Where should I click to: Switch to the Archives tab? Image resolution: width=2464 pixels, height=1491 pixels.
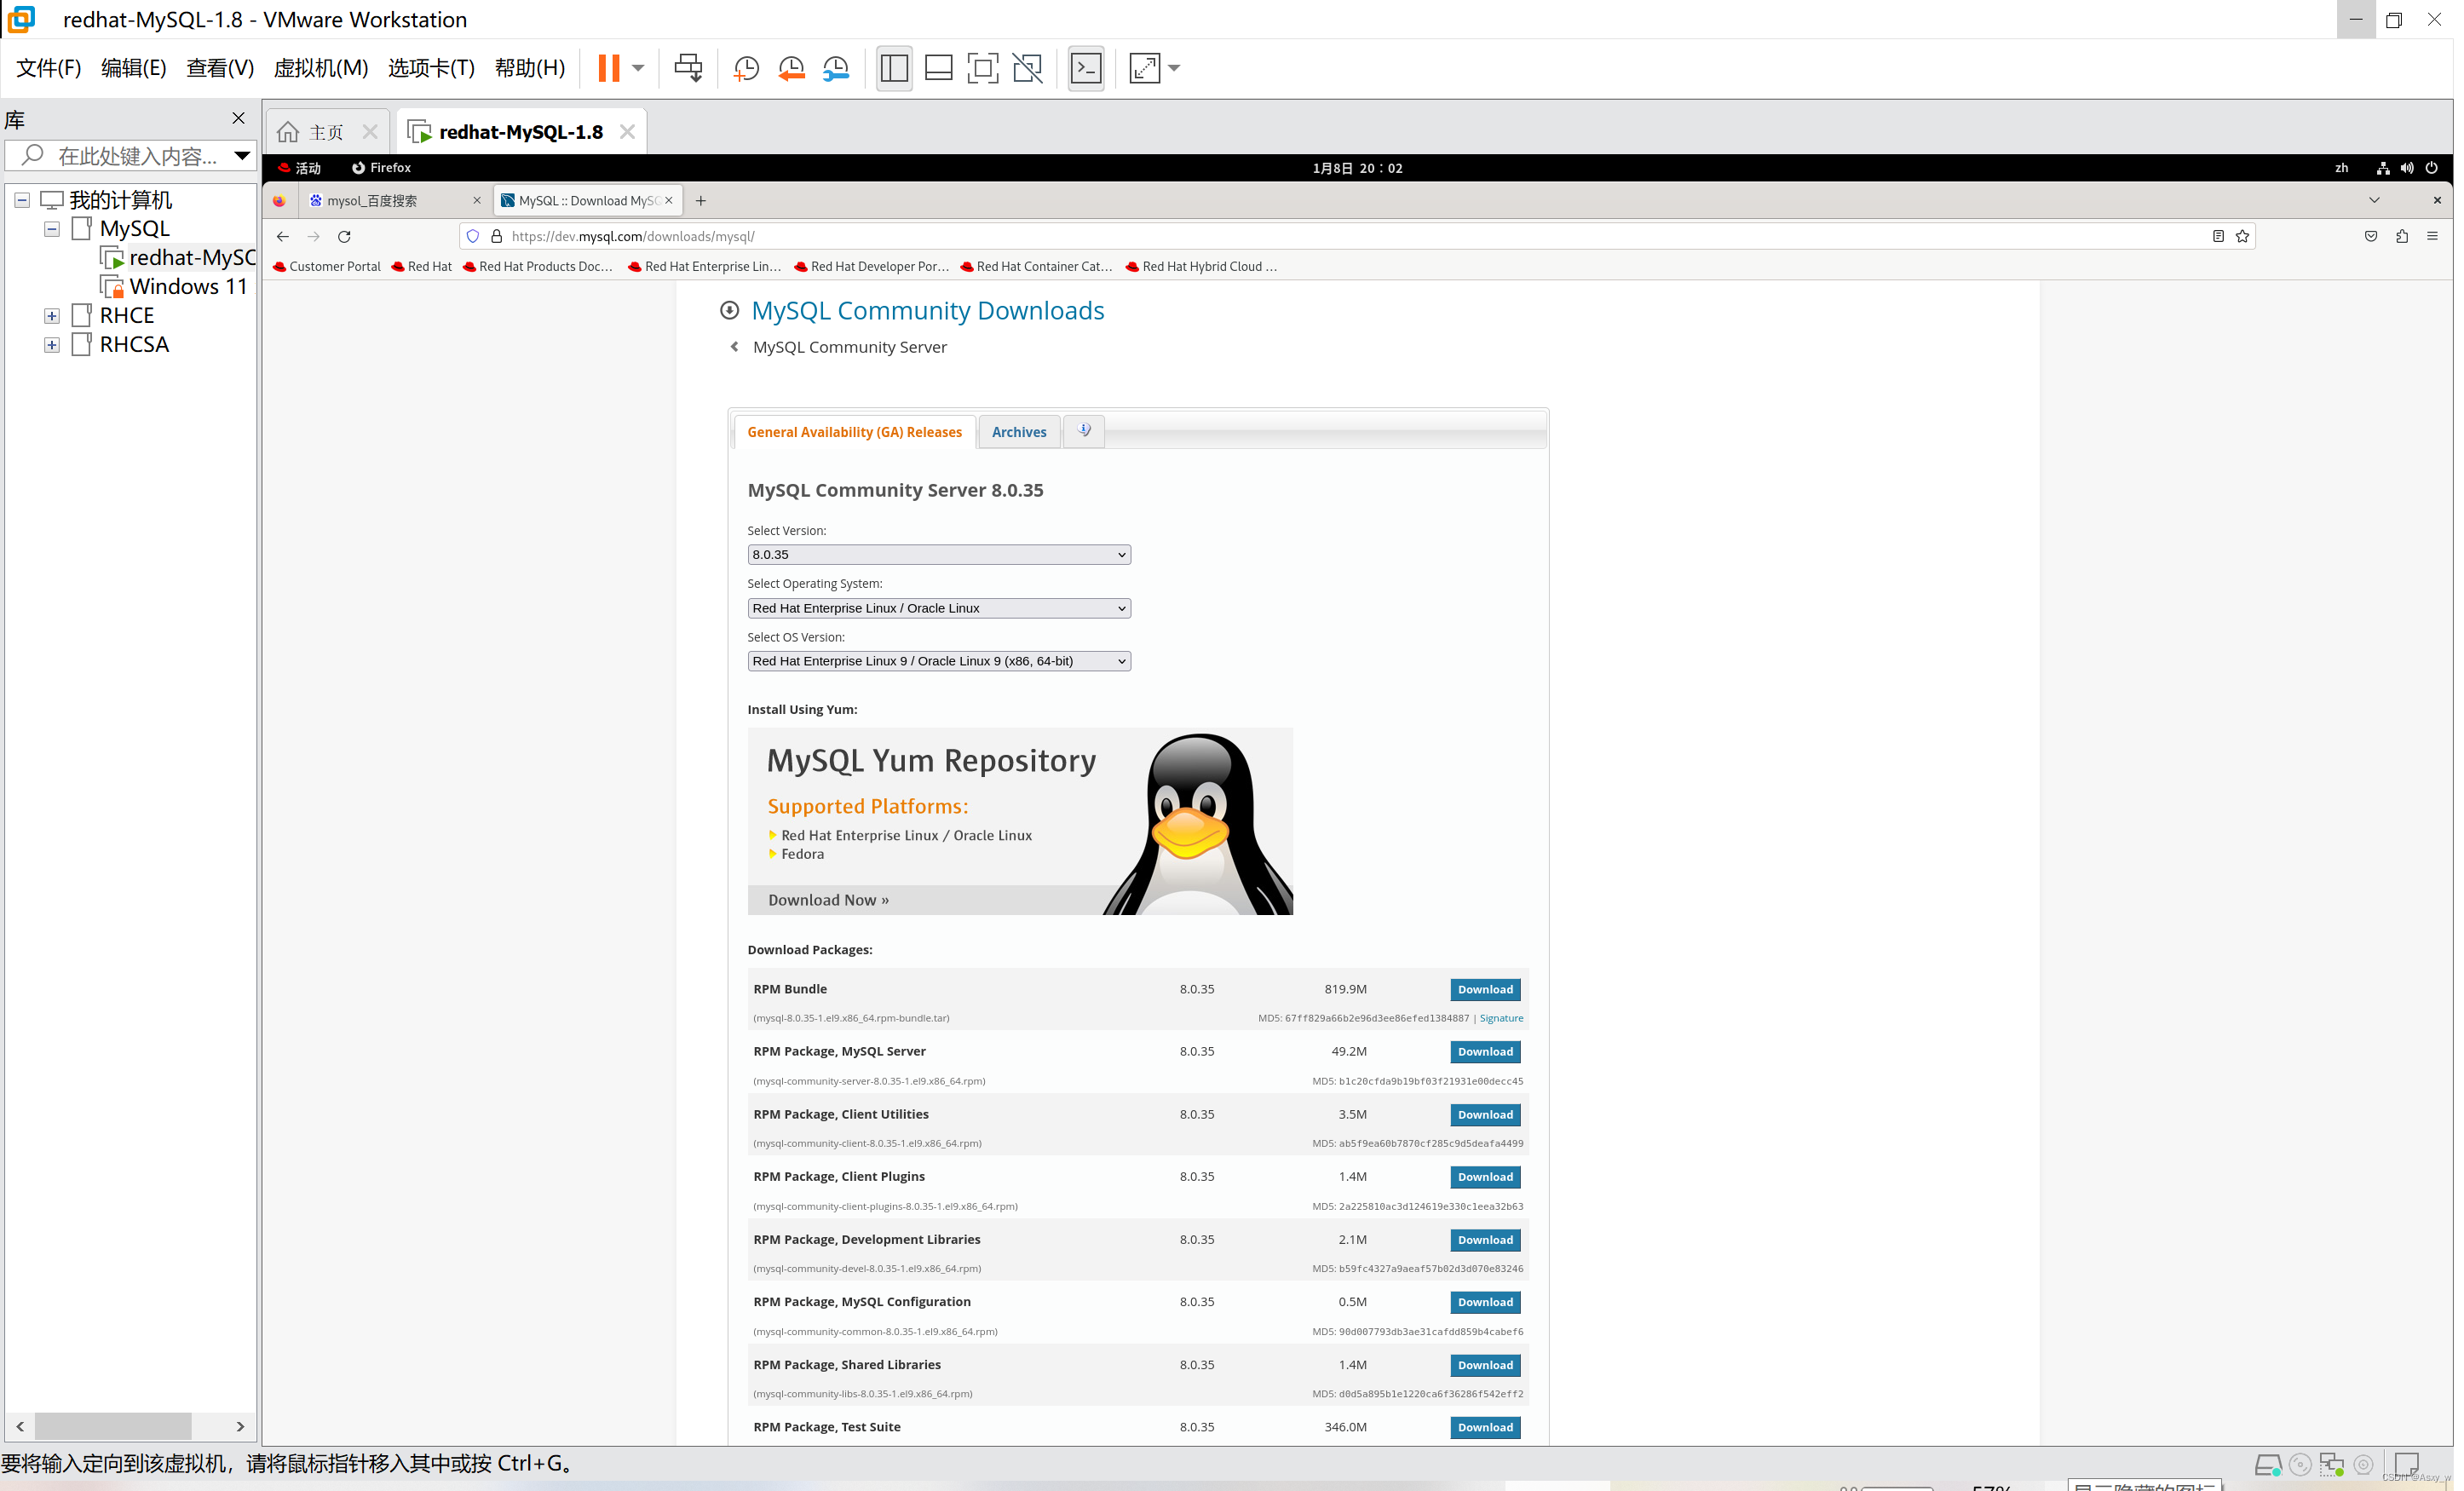point(1019,431)
